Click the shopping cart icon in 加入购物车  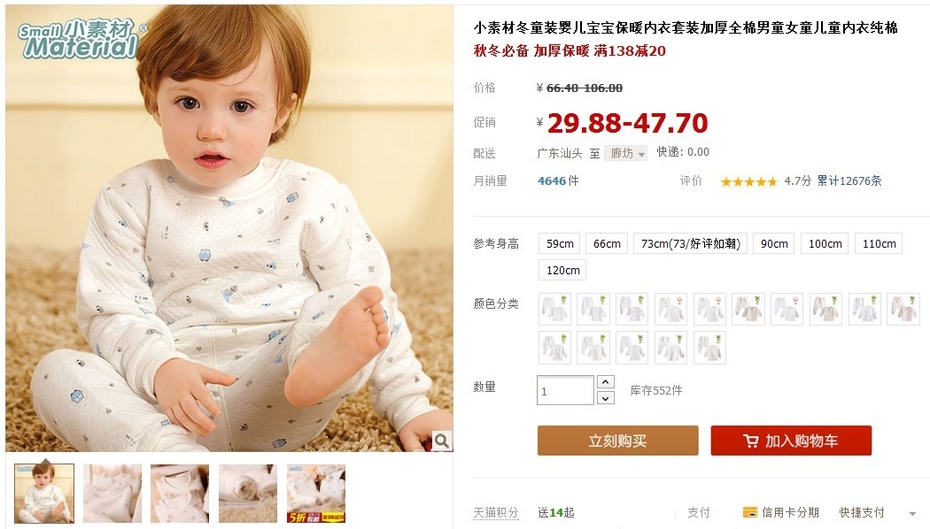click(x=750, y=441)
